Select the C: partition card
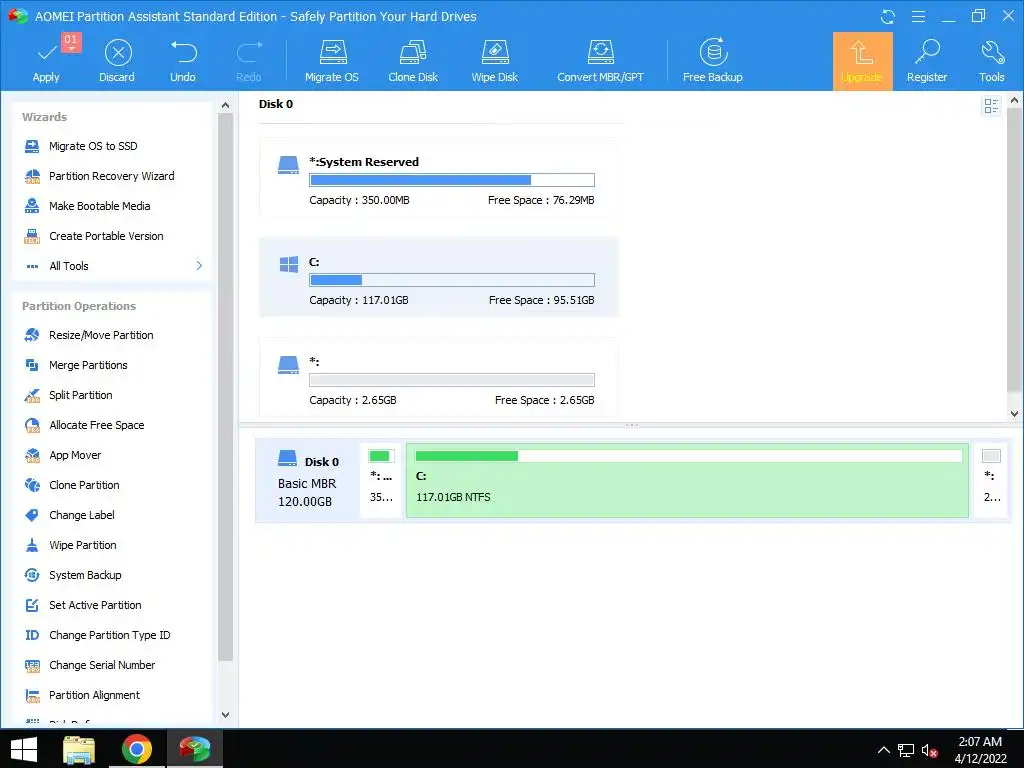 pyautogui.click(x=439, y=277)
